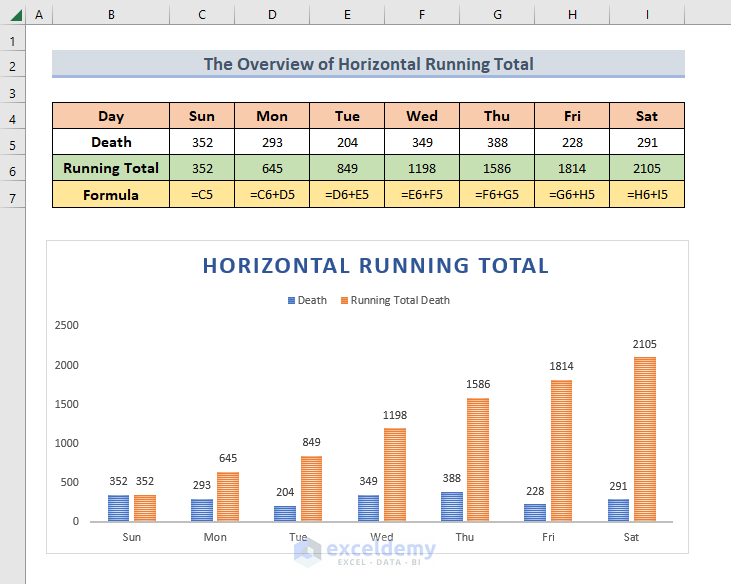
Task: Click the 'Death' row label cell
Action: click(x=111, y=142)
